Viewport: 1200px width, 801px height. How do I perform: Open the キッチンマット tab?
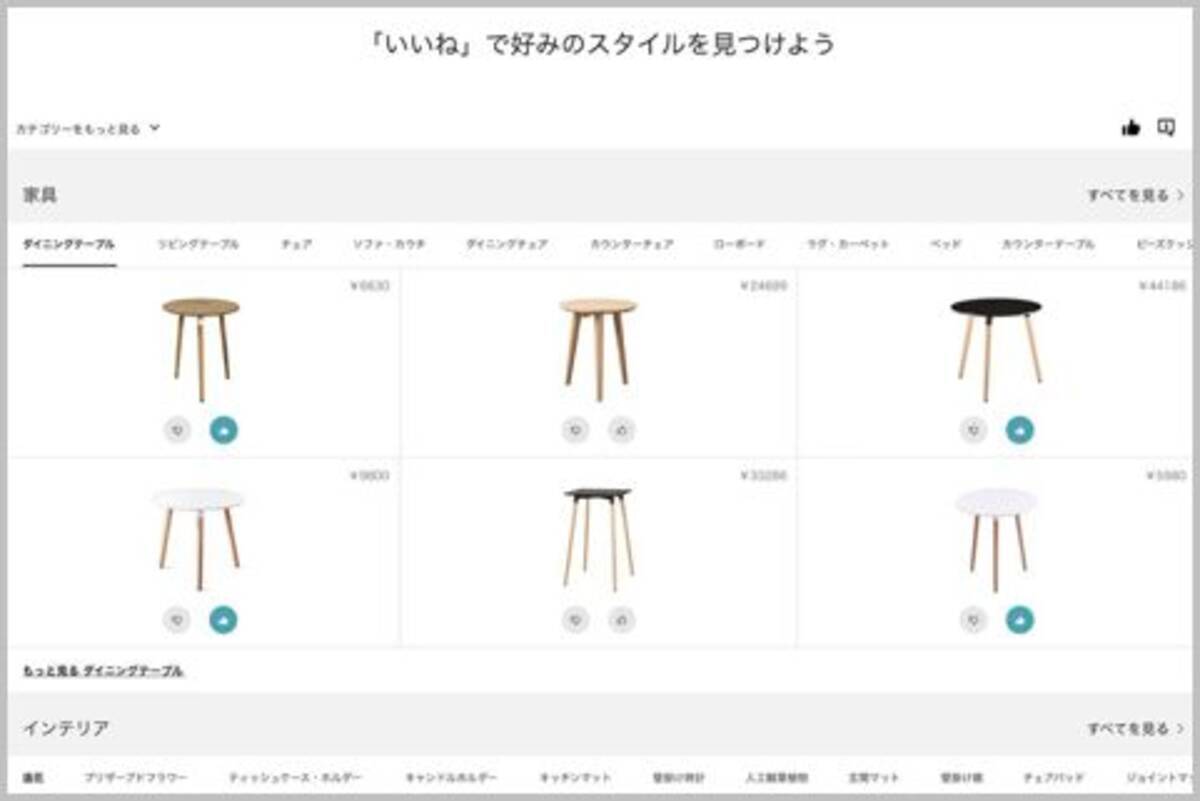[576, 777]
